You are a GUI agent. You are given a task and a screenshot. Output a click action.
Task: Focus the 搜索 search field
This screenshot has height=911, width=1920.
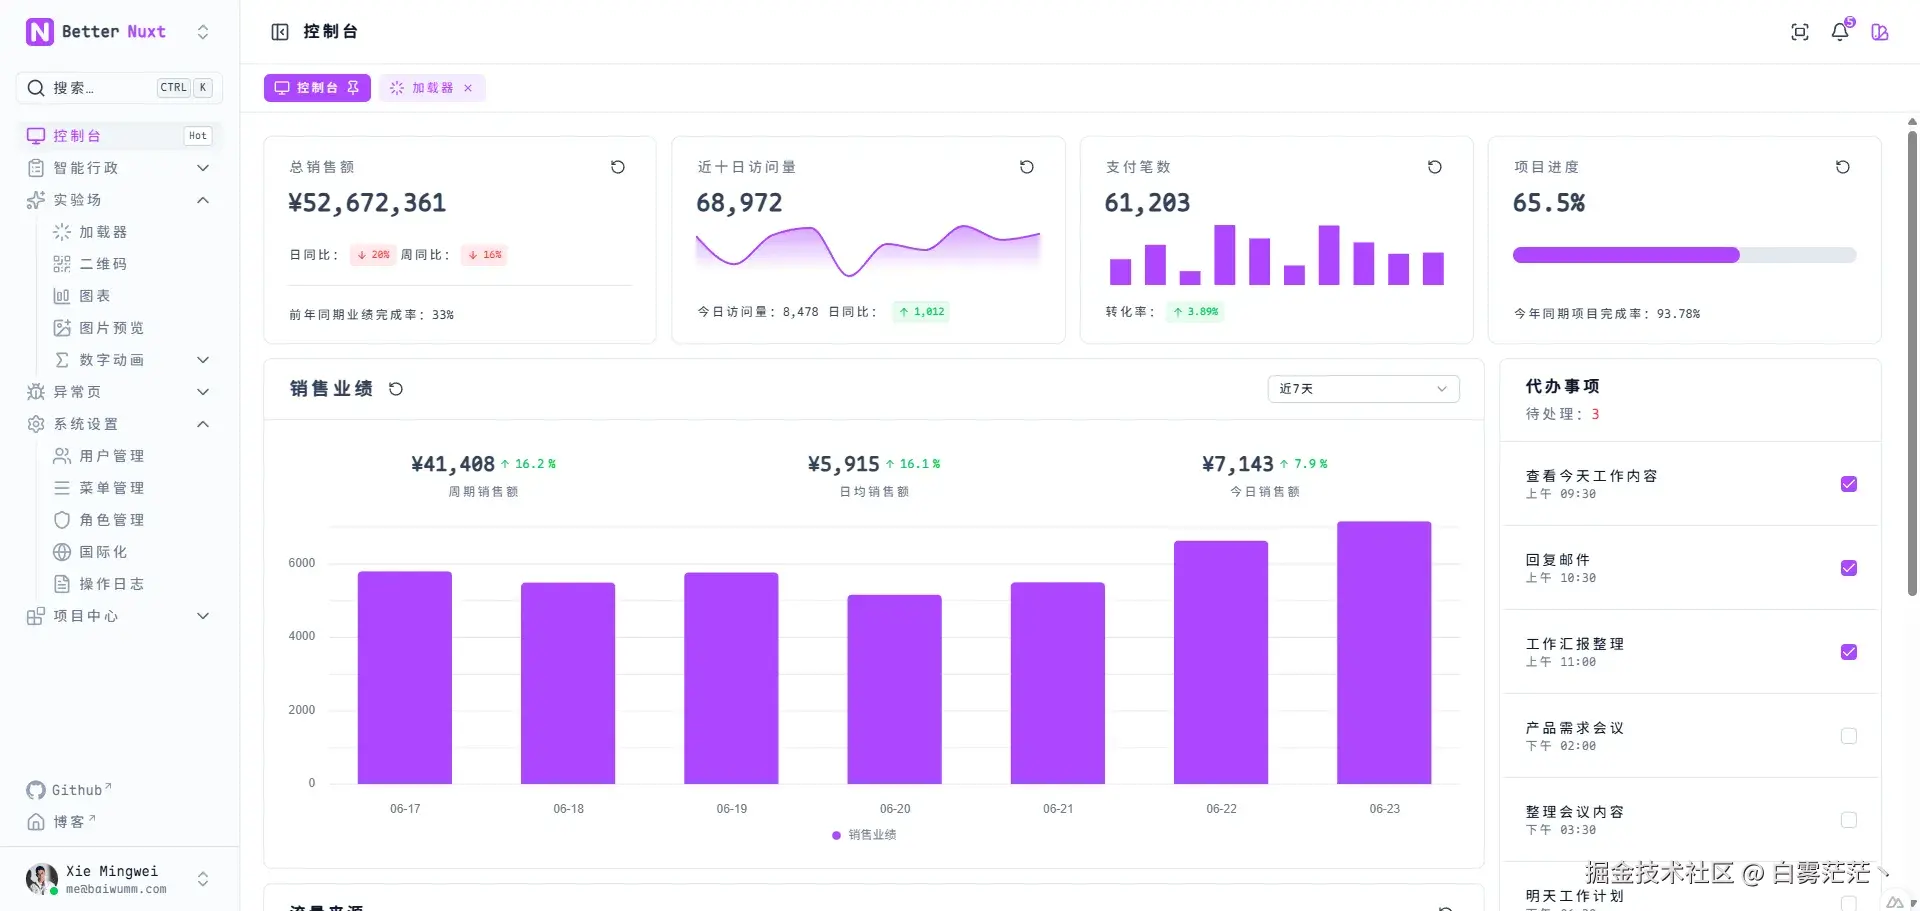pyautogui.click(x=119, y=88)
